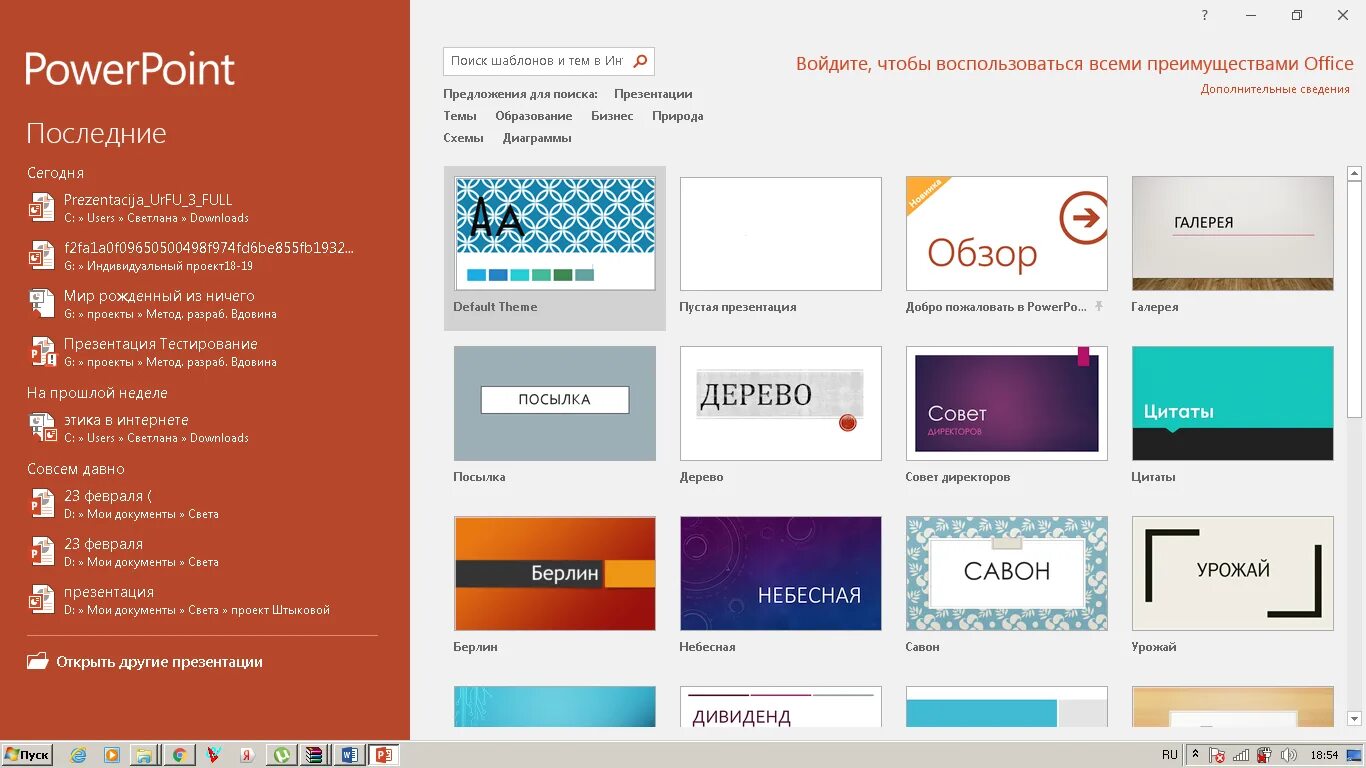The height and width of the screenshot is (768, 1366).
Task: Open the help question mark icon
Action: [x=1205, y=15]
